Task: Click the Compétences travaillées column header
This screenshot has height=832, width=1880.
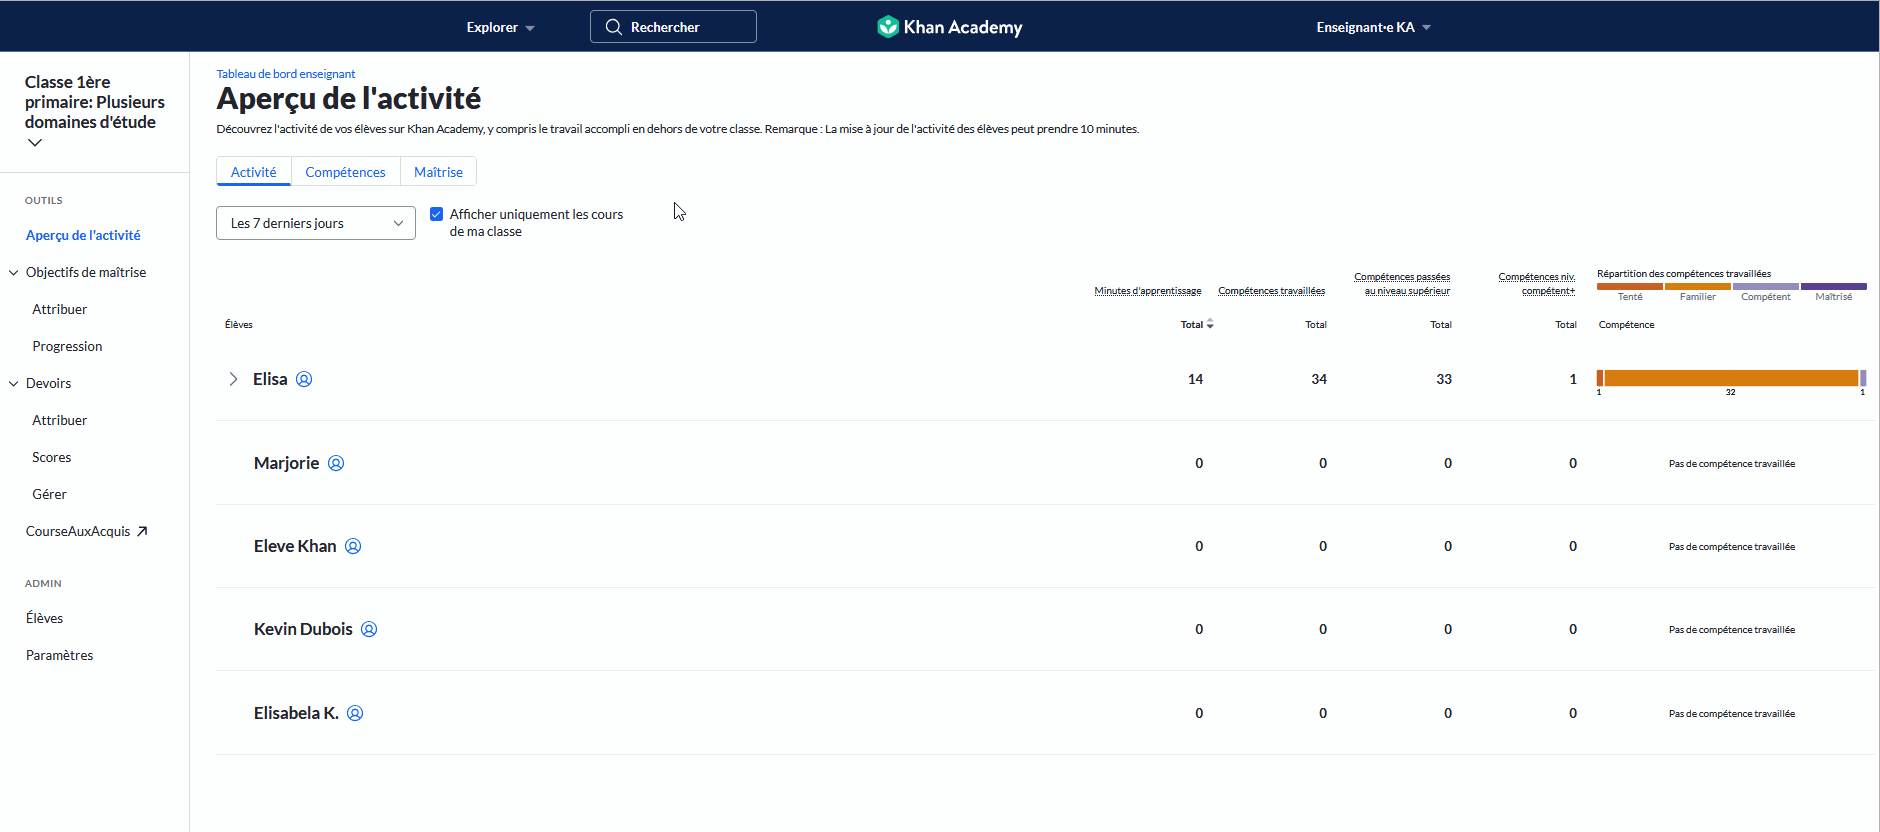Action: coord(1272,291)
